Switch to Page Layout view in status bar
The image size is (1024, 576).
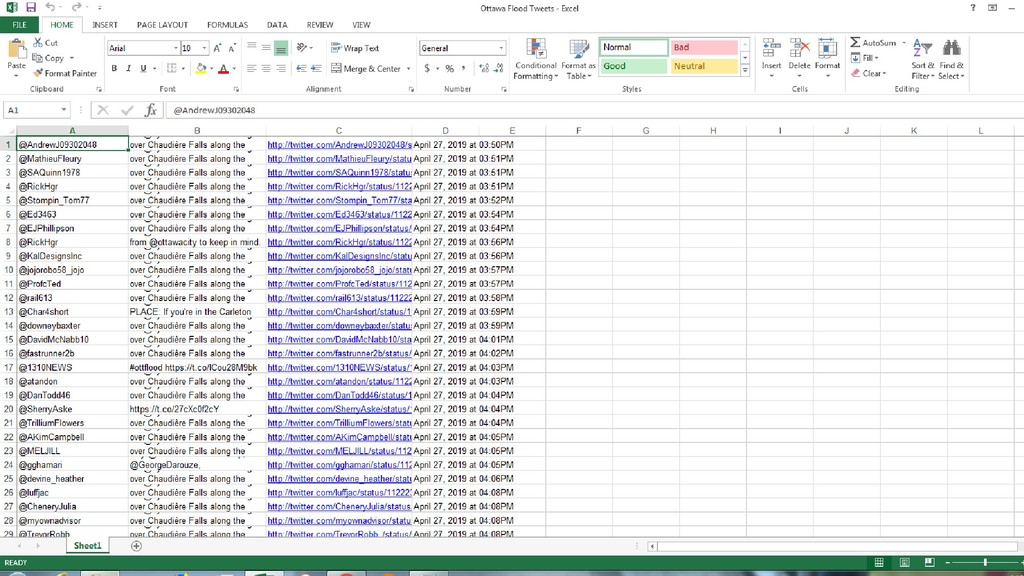point(904,562)
